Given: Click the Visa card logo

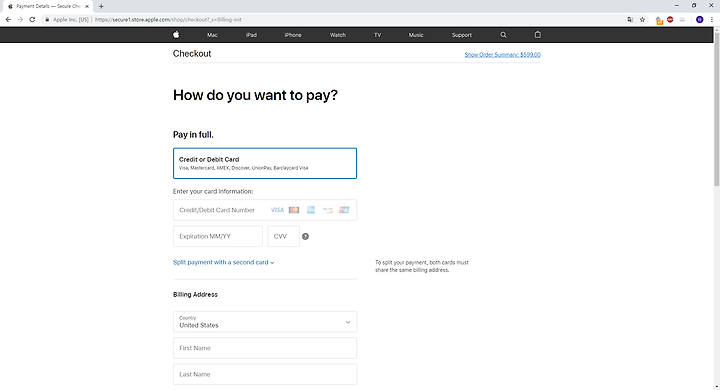Looking at the screenshot, I should [277, 210].
